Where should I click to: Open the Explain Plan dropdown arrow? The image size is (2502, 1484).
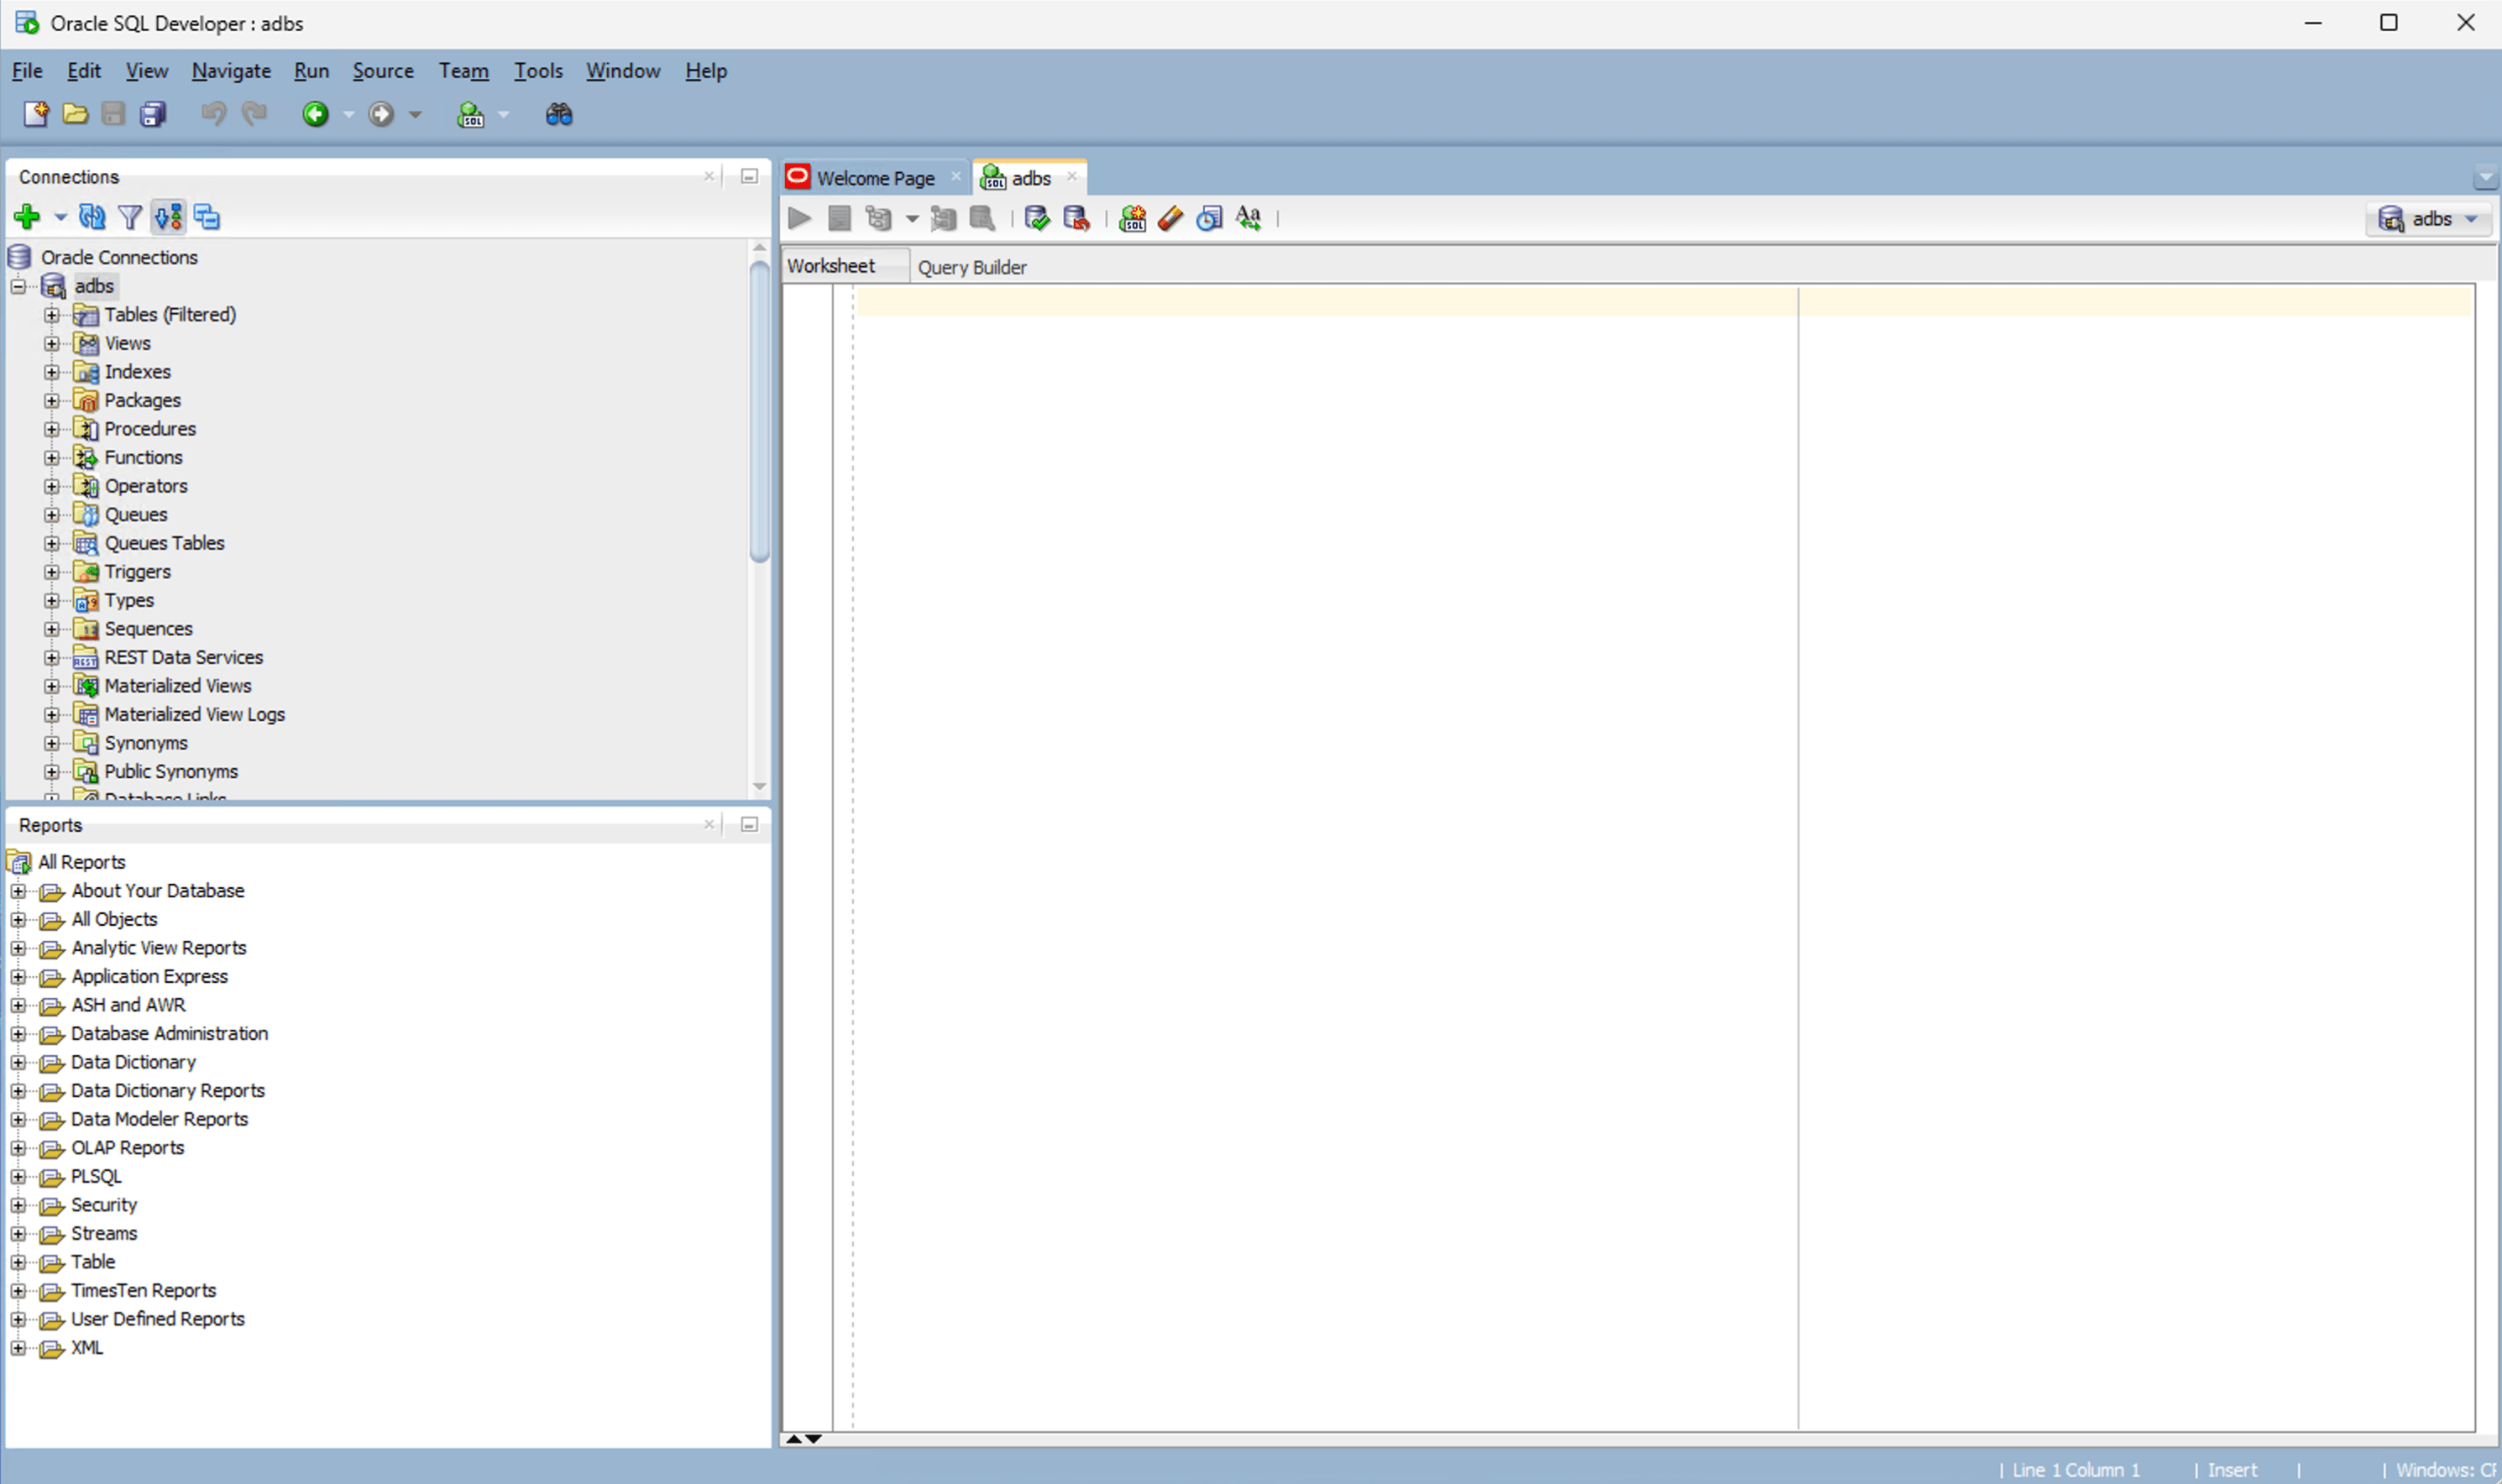point(911,218)
